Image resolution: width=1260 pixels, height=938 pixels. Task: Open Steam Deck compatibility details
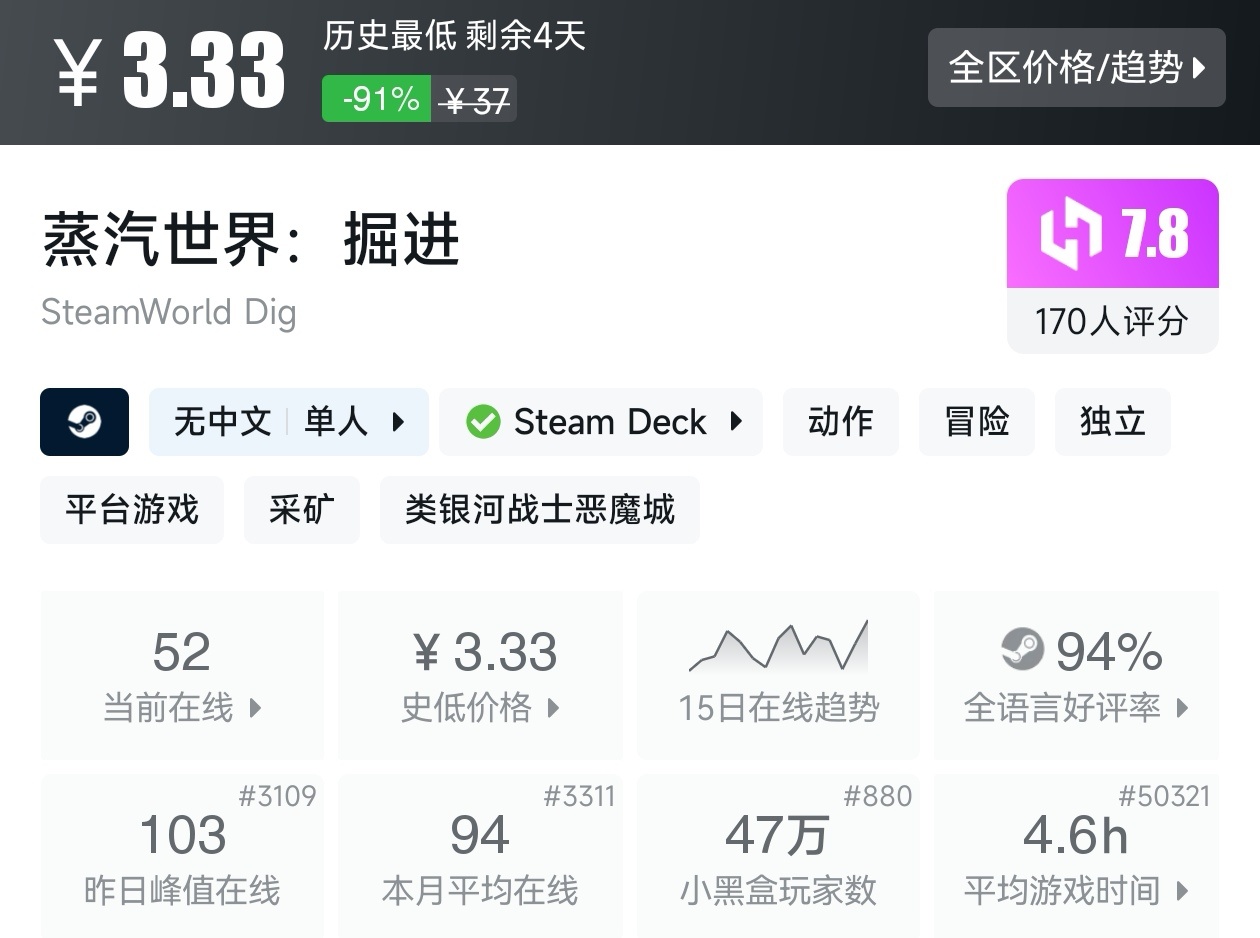point(601,422)
